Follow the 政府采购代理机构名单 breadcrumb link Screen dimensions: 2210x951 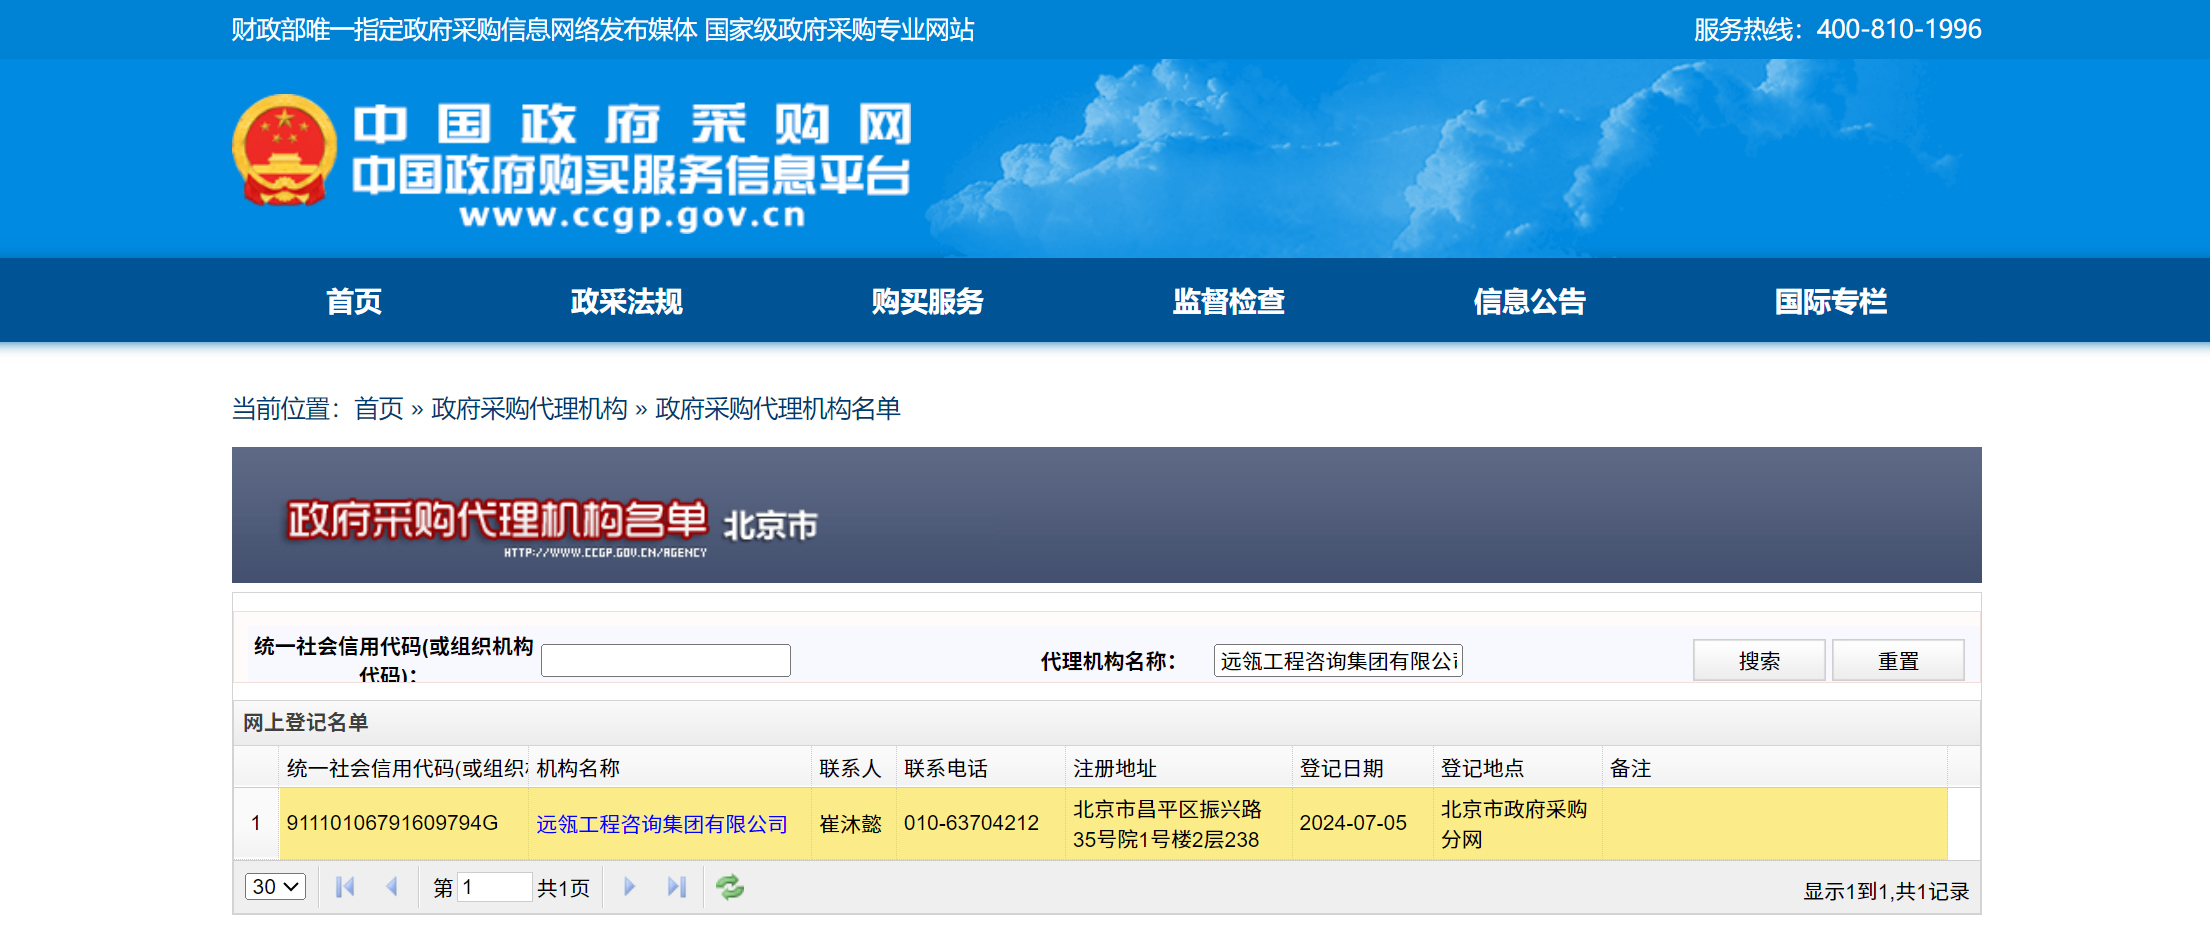pos(778,409)
